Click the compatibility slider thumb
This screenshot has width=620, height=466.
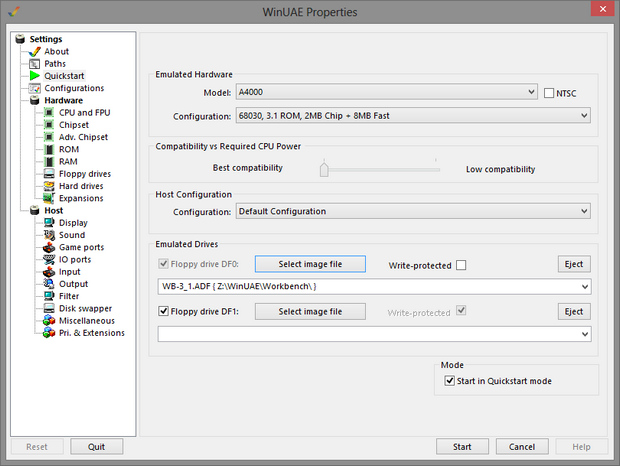tap(324, 169)
